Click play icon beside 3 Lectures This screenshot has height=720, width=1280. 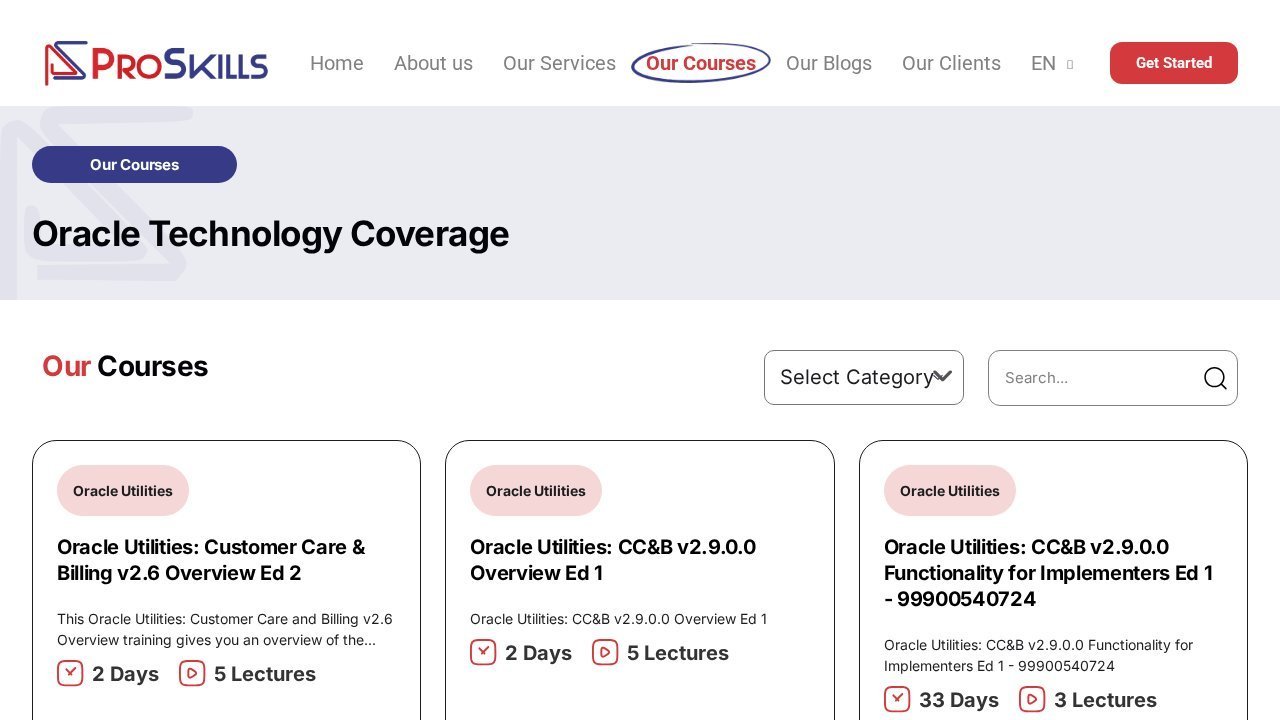click(1032, 699)
